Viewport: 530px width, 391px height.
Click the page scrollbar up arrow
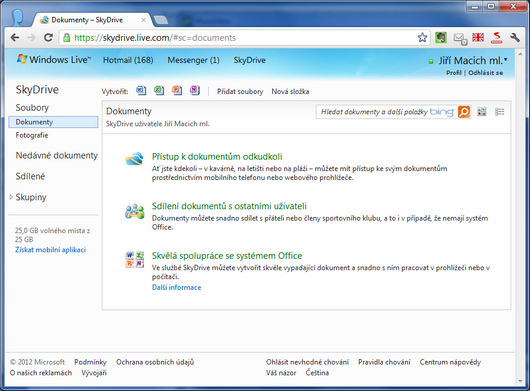click(x=521, y=54)
